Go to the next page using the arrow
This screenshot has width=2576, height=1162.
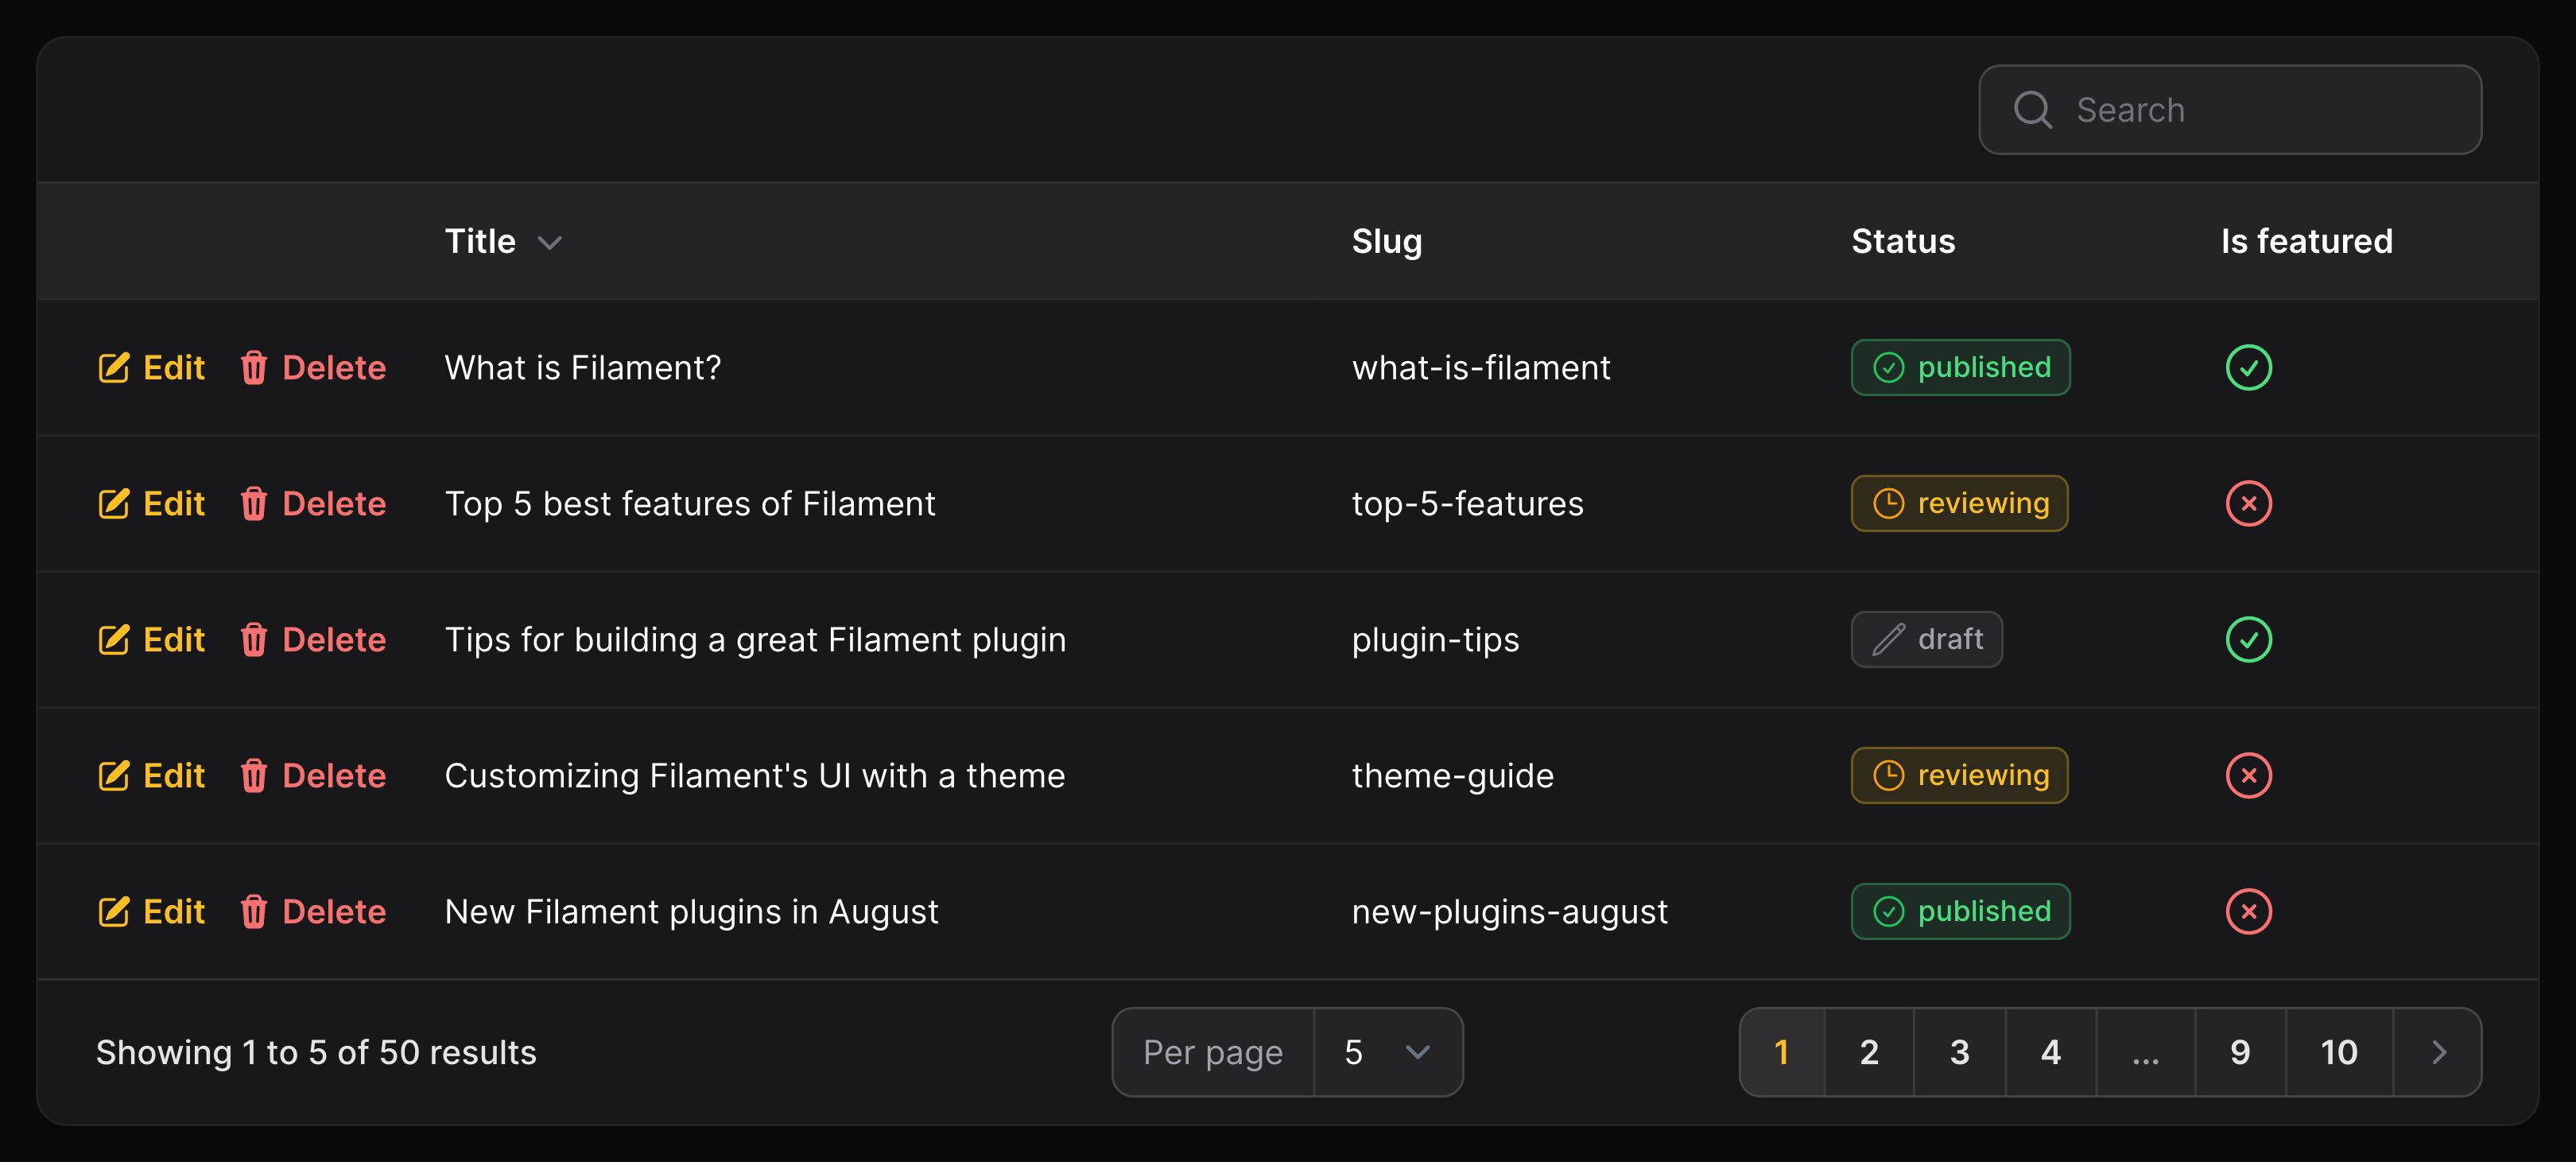click(2438, 1052)
